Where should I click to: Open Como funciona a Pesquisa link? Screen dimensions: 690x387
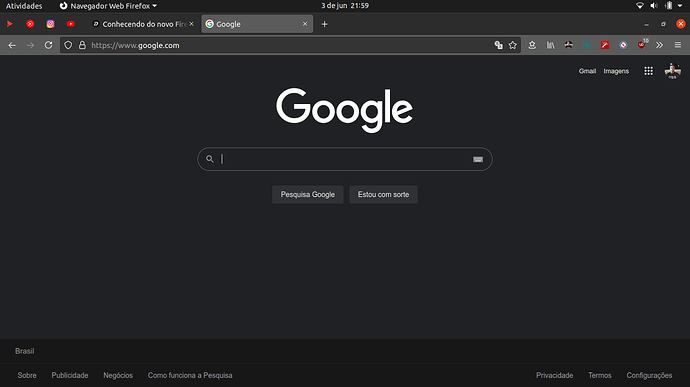pyautogui.click(x=190, y=375)
